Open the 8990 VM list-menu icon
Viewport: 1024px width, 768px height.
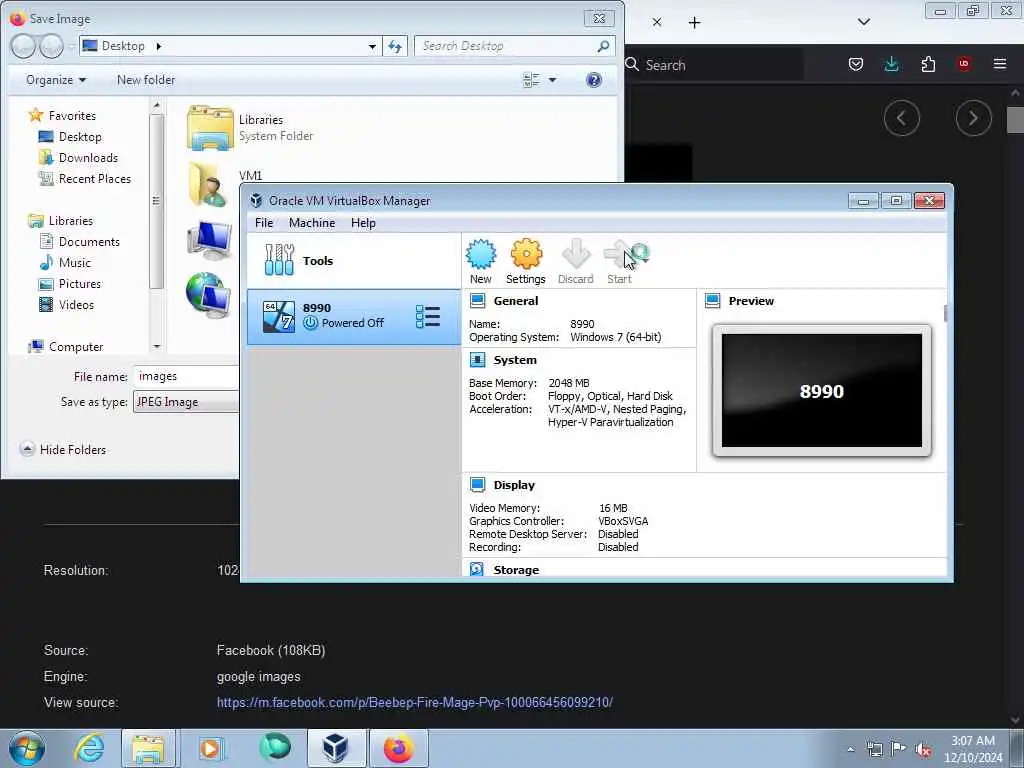[428, 317]
